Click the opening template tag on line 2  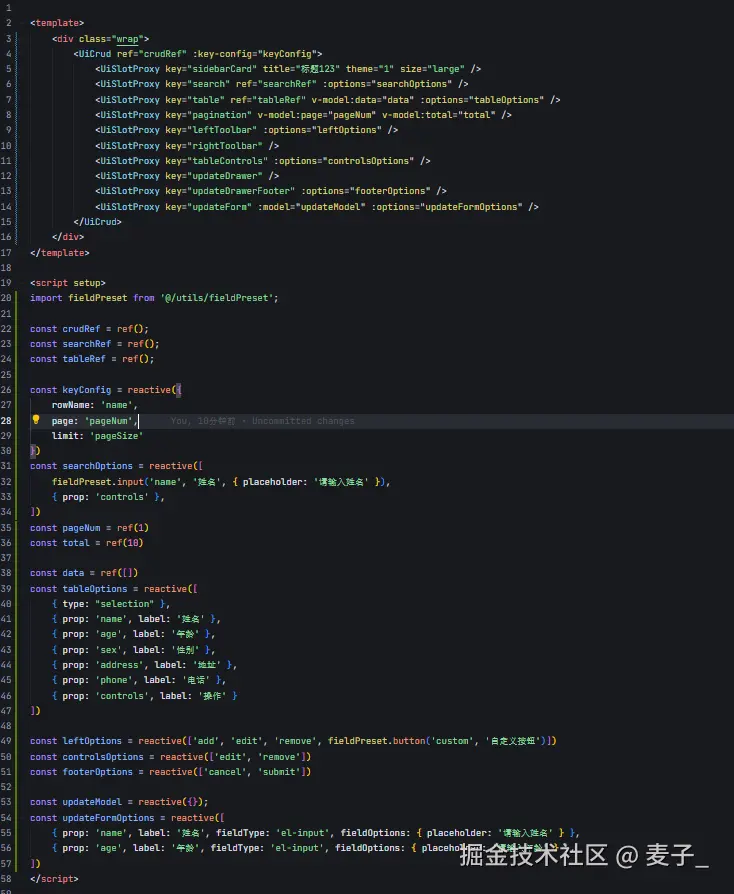point(57,22)
